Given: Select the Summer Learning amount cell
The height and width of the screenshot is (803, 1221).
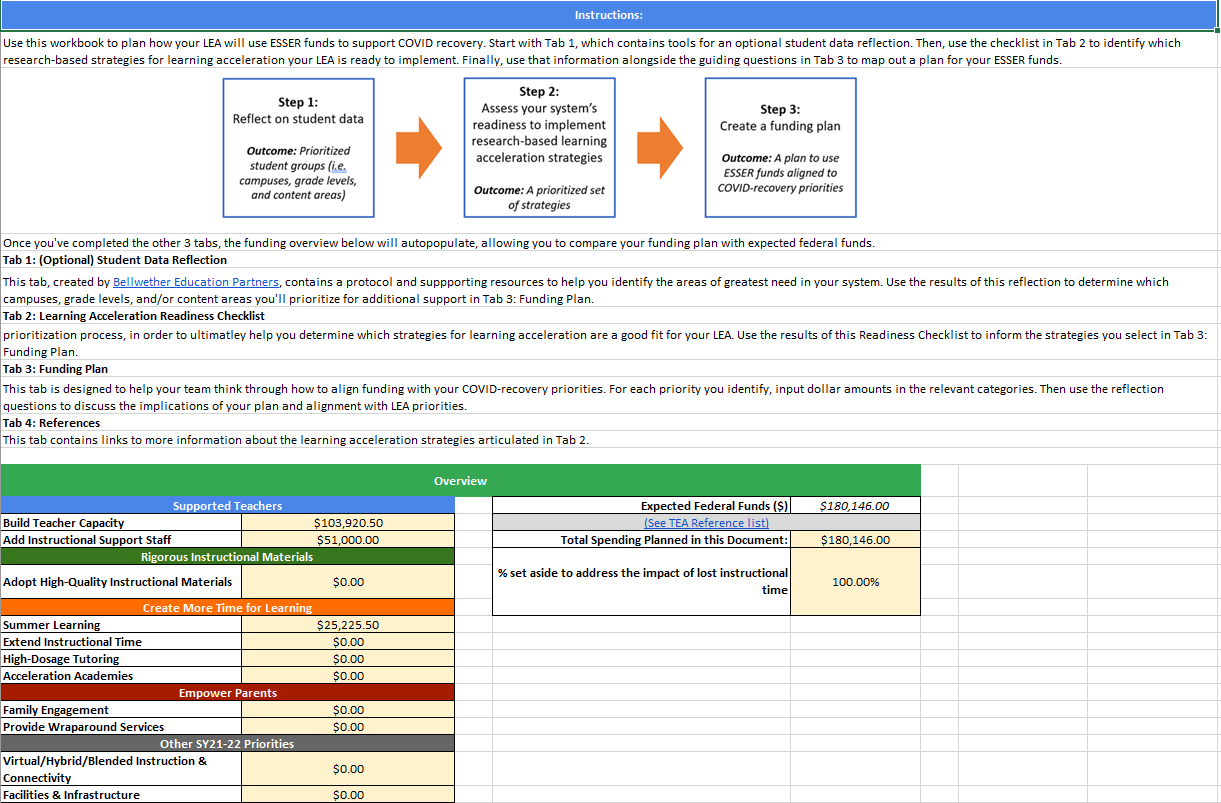Looking at the screenshot, I should pyautogui.click(x=348, y=625).
